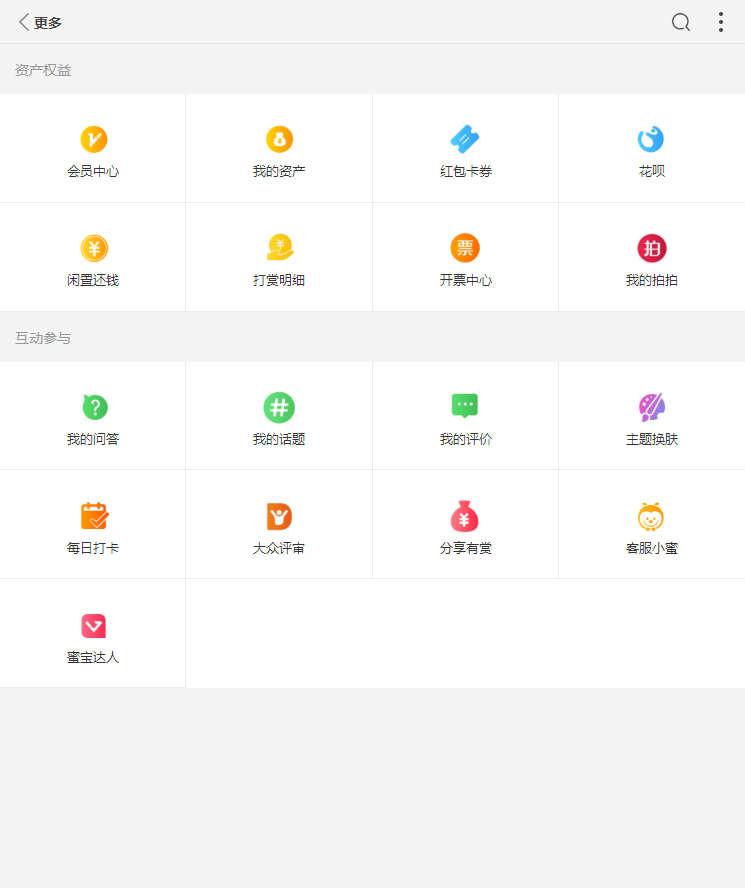Tap the 打赏明细 reward details icon
Screen dimensions: 745x888
(279, 248)
